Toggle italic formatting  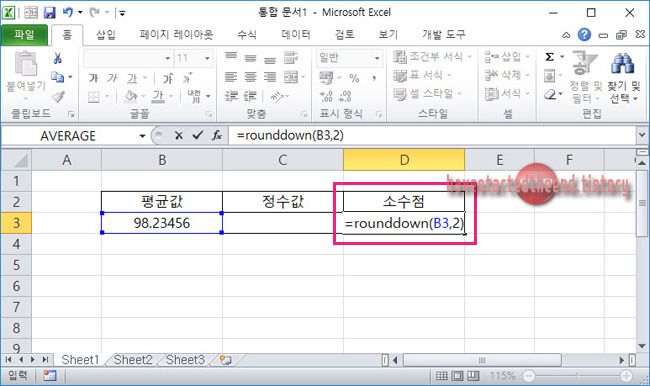coord(112,78)
